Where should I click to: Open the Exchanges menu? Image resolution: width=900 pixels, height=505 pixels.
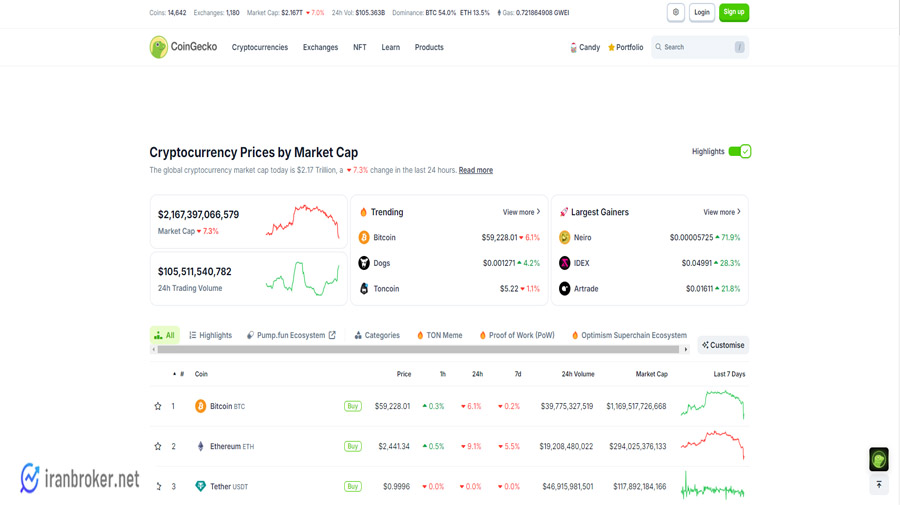pyautogui.click(x=320, y=48)
